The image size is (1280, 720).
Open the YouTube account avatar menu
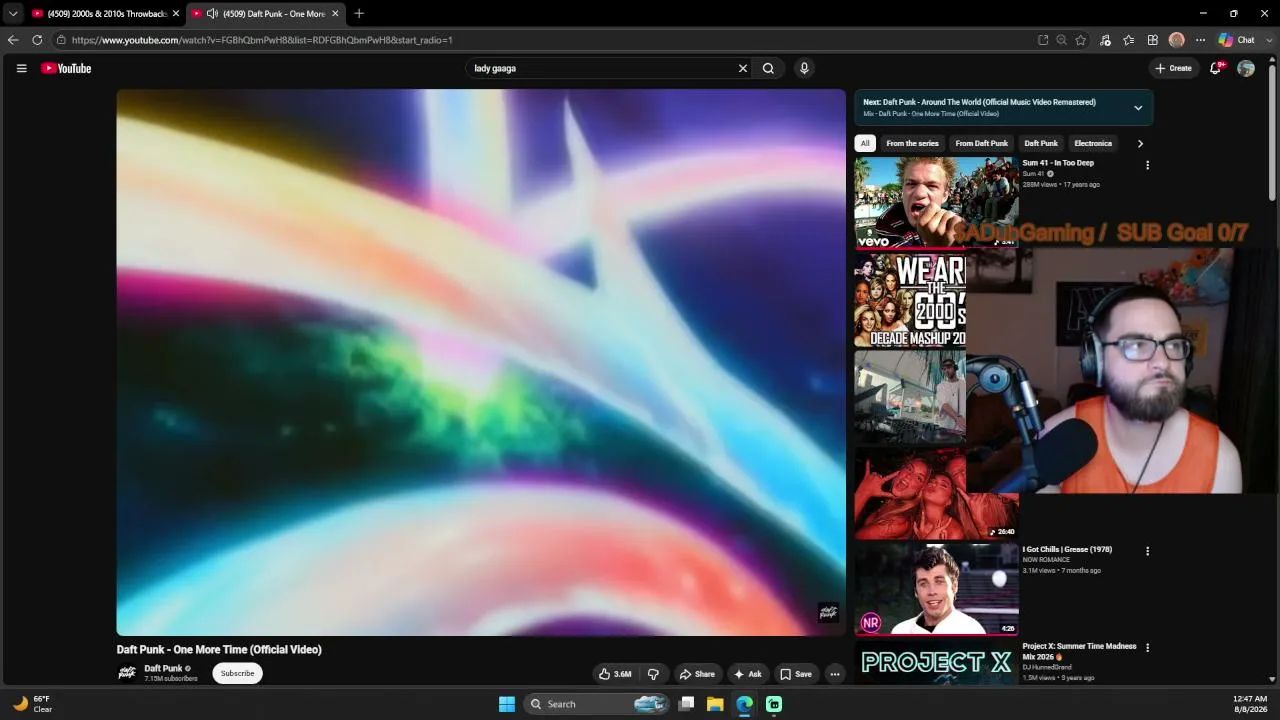tap(1246, 68)
